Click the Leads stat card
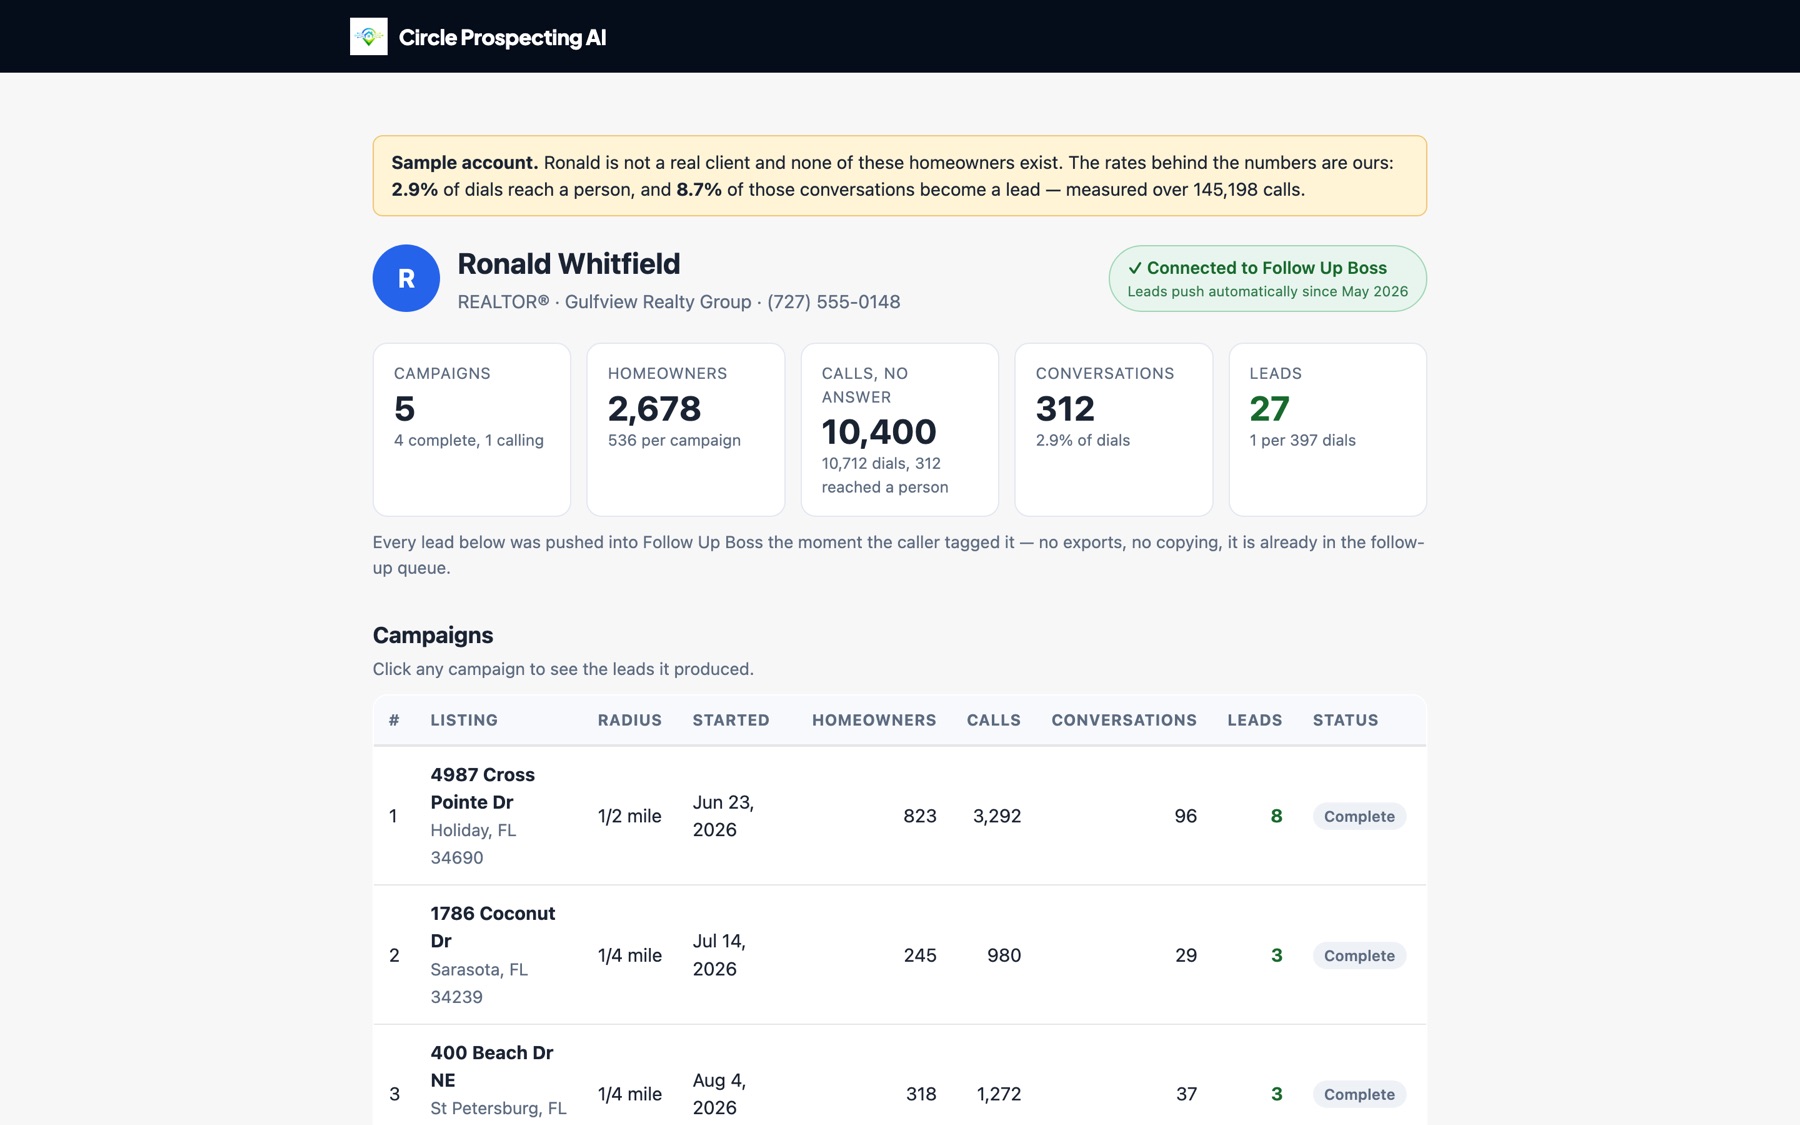Screen dimensions: 1800x1125 1328,430
